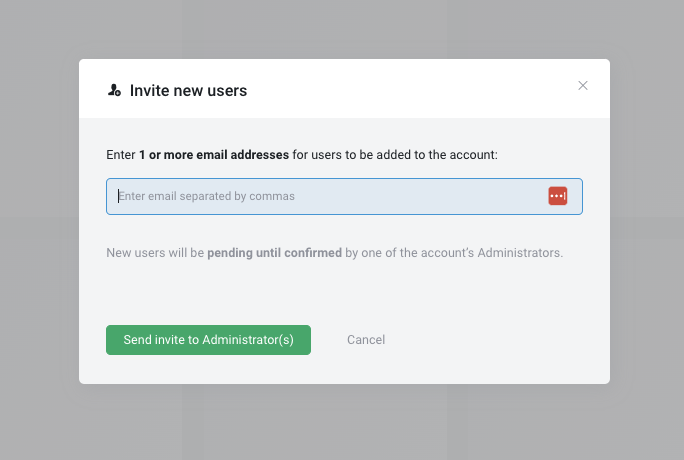684x460 pixels.
Task: Click the dimmed overlay below the dialog
Action: [342, 422]
